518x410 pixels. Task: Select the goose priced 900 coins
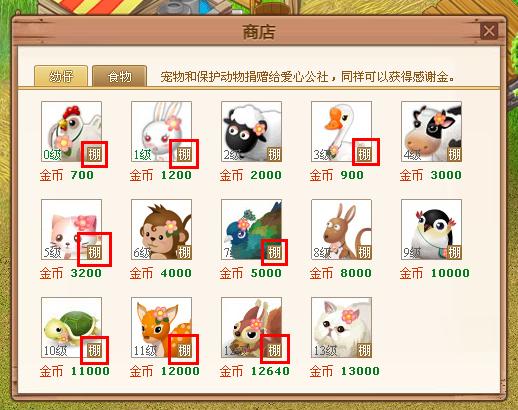[x=341, y=132]
